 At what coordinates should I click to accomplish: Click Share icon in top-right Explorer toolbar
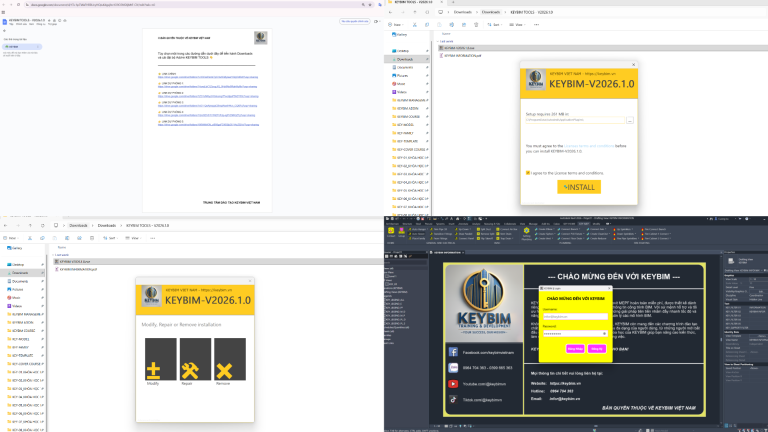coord(464,24)
